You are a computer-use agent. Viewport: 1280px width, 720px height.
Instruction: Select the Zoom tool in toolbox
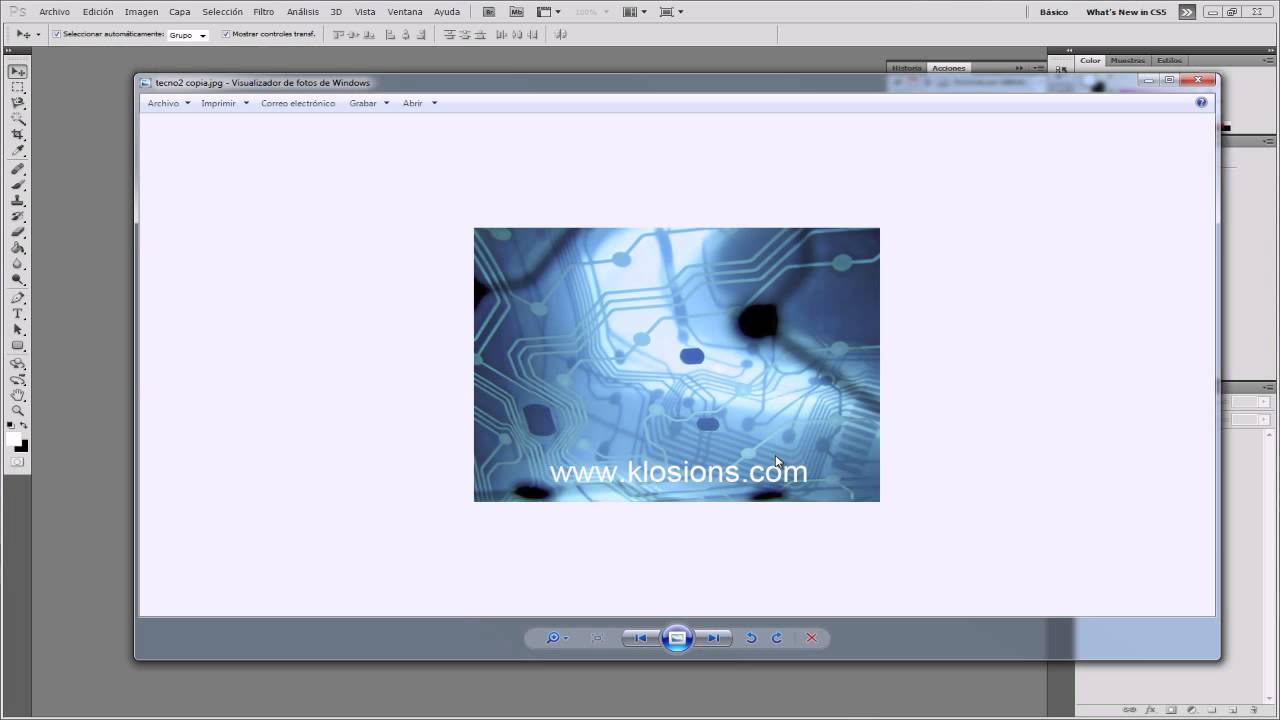[18, 411]
